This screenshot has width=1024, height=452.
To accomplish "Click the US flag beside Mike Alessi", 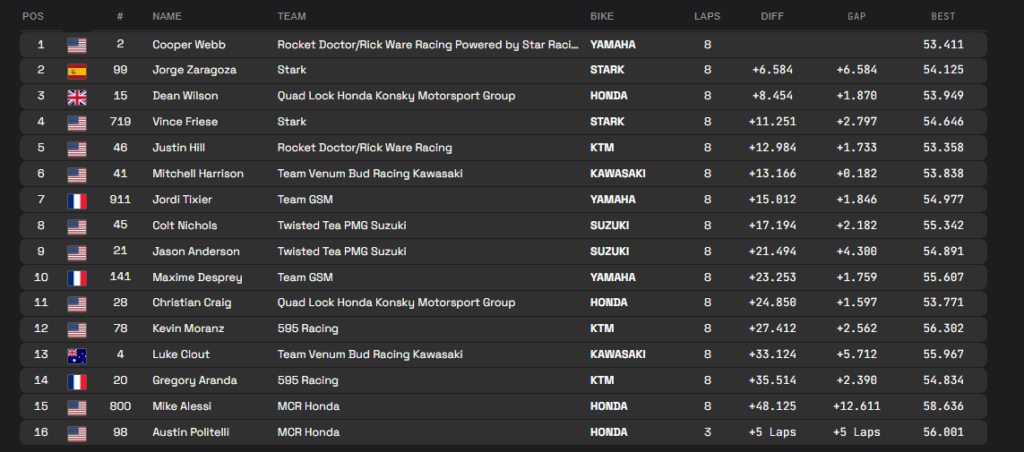I will tap(77, 408).
